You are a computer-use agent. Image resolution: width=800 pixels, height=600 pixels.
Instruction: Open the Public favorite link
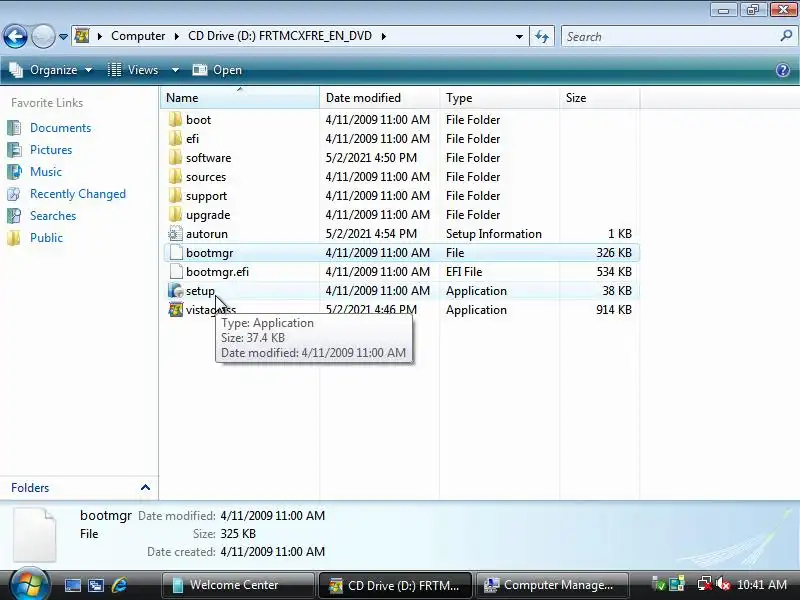click(46, 238)
